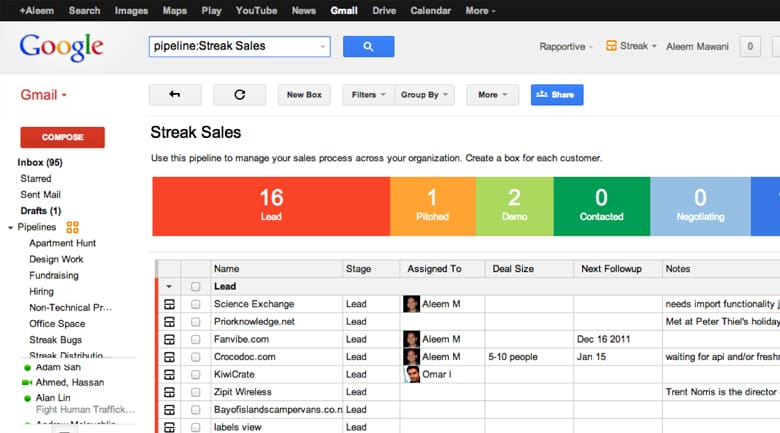Collapse the Lead group arrow
This screenshot has height=433, width=780.
click(169, 287)
